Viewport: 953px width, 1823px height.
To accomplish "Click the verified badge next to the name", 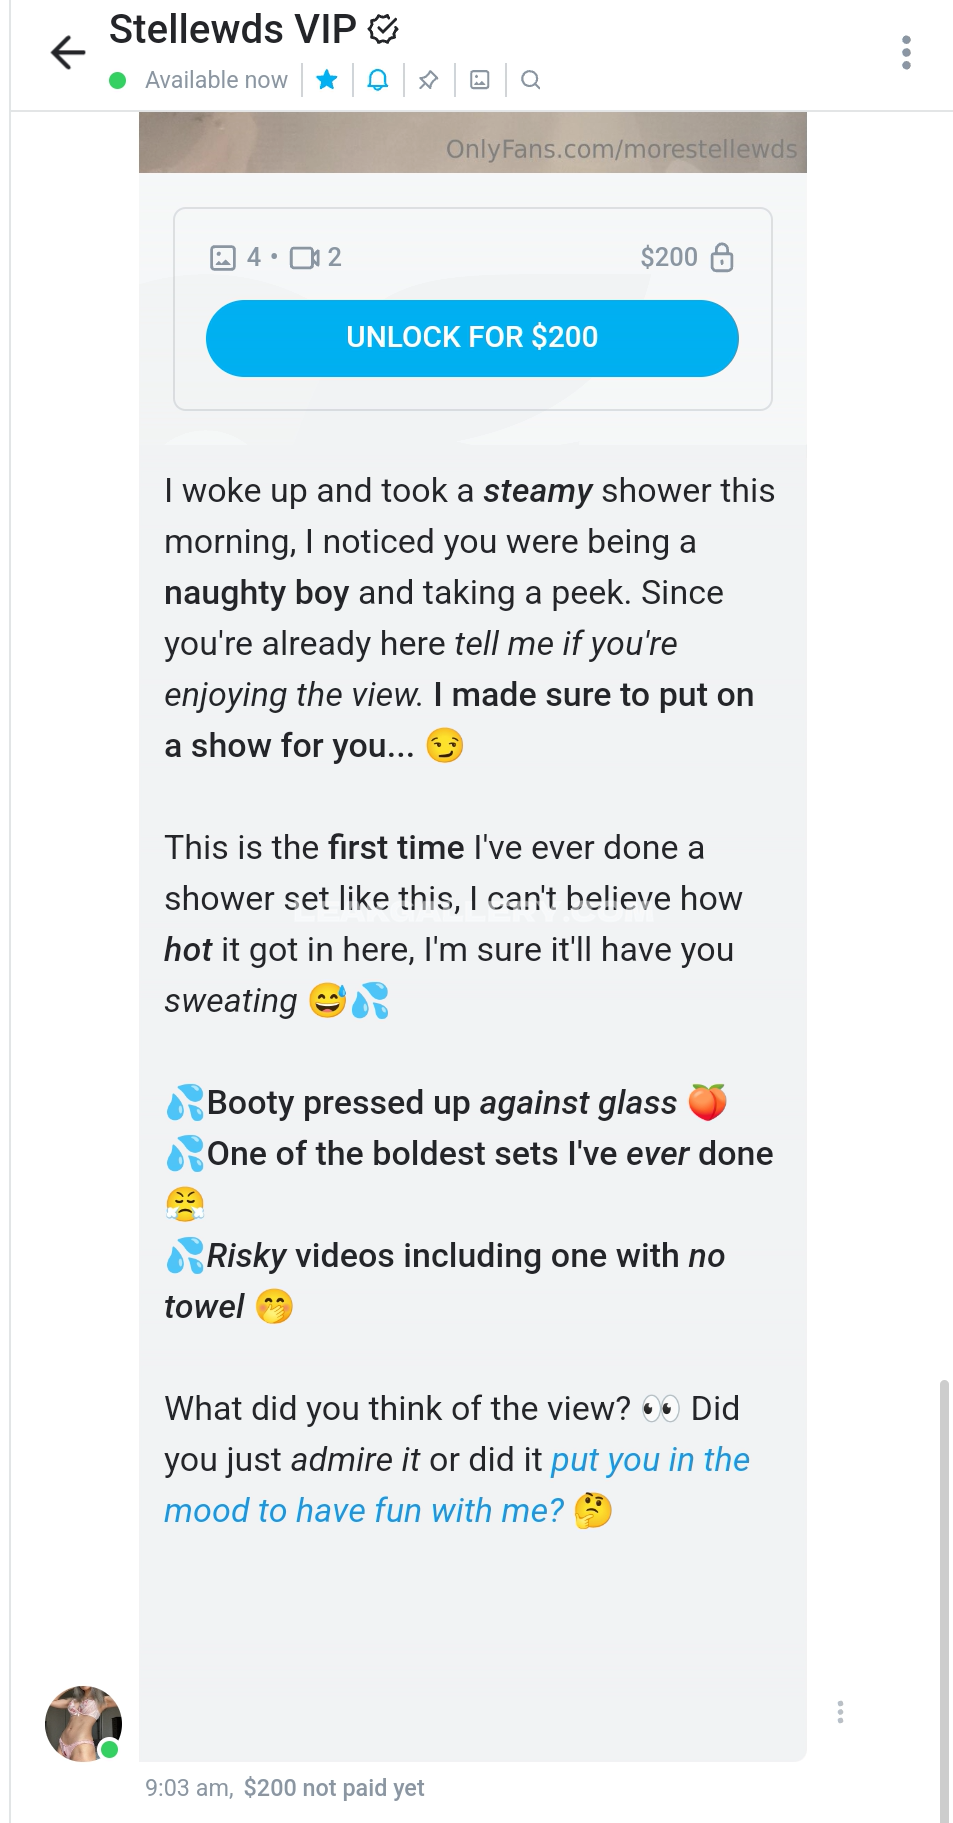I will click(383, 30).
